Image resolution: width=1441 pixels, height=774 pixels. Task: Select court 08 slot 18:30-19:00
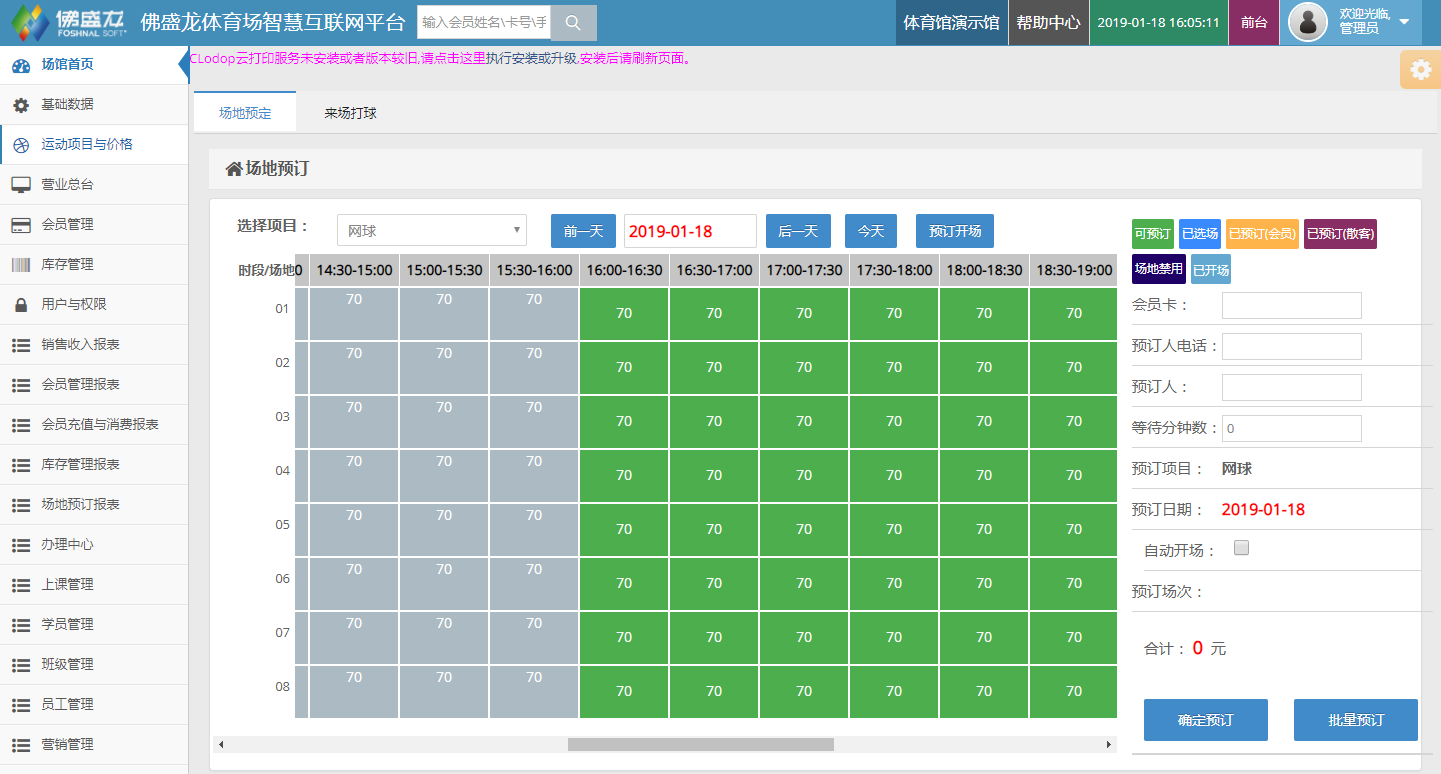pos(1074,691)
